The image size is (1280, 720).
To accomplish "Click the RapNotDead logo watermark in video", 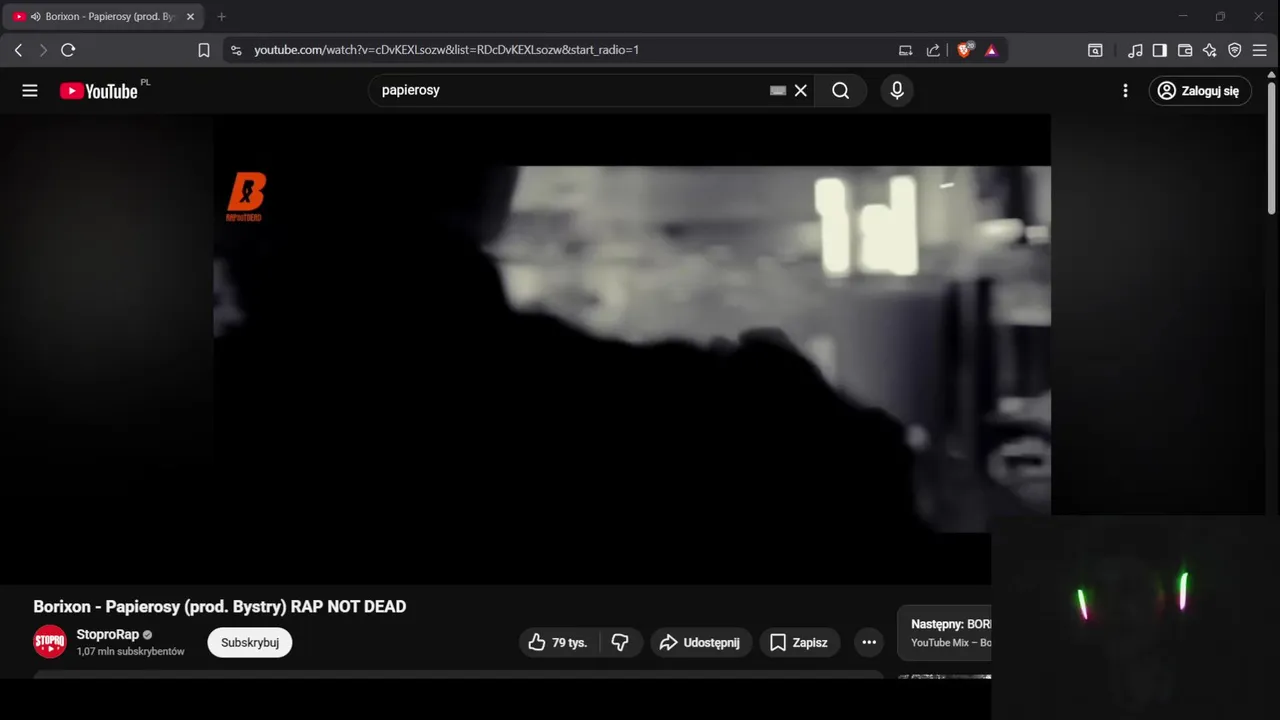I will pos(246,196).
